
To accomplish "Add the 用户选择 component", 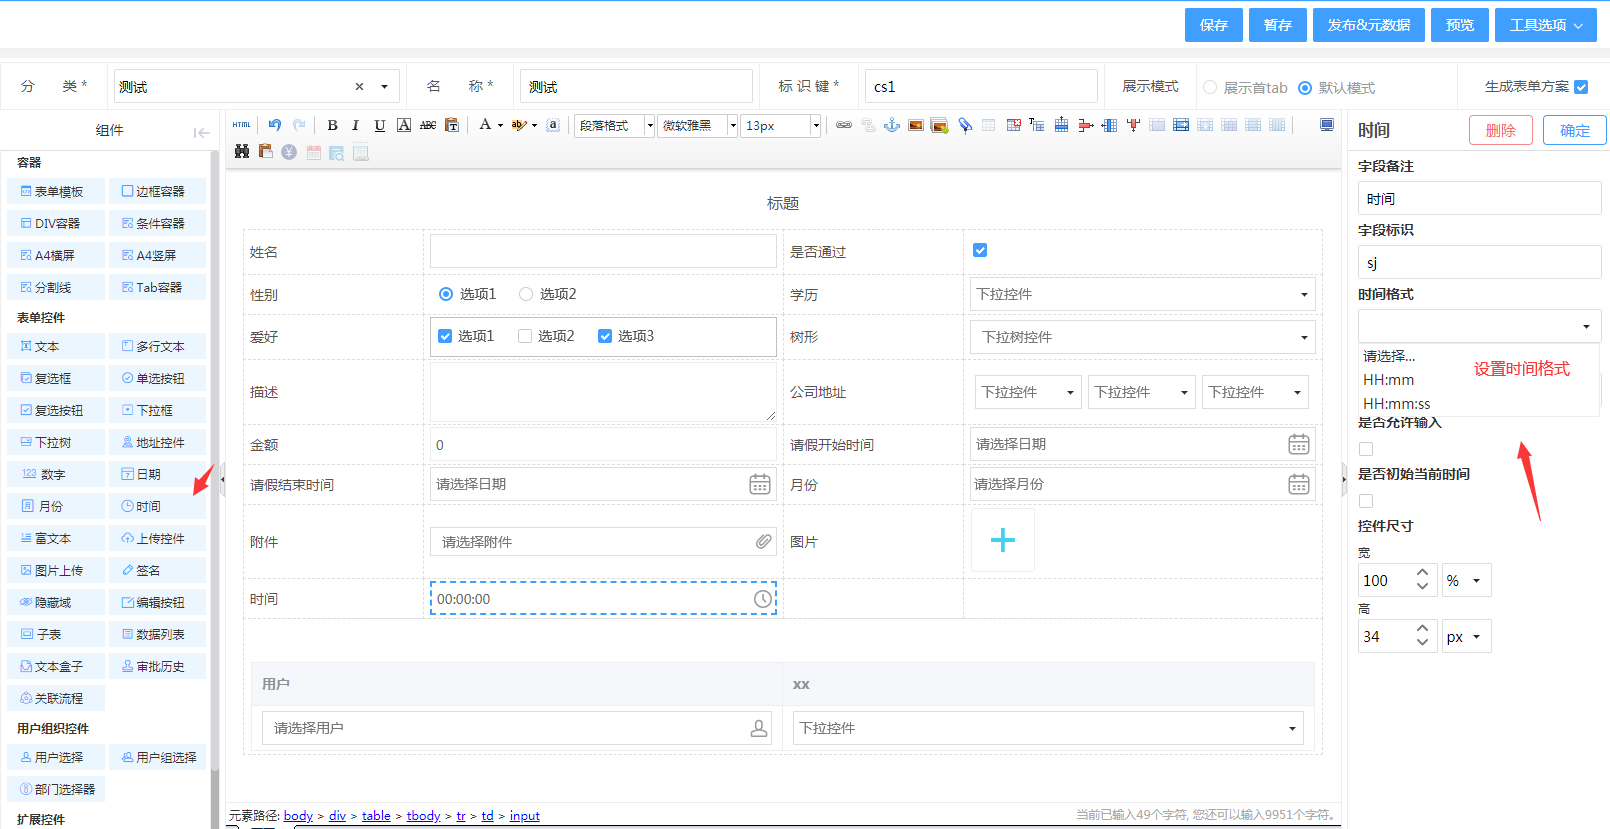I will click(56, 757).
